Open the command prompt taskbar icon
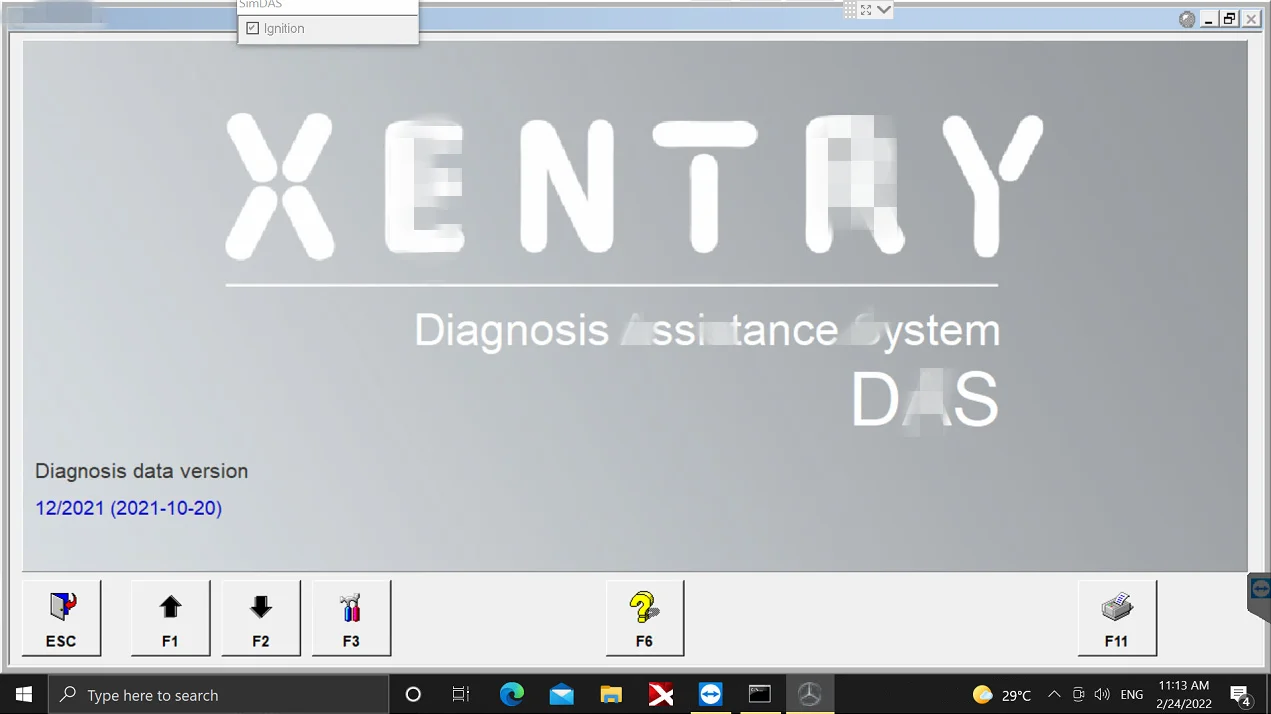The width and height of the screenshot is (1271, 714). (760, 694)
